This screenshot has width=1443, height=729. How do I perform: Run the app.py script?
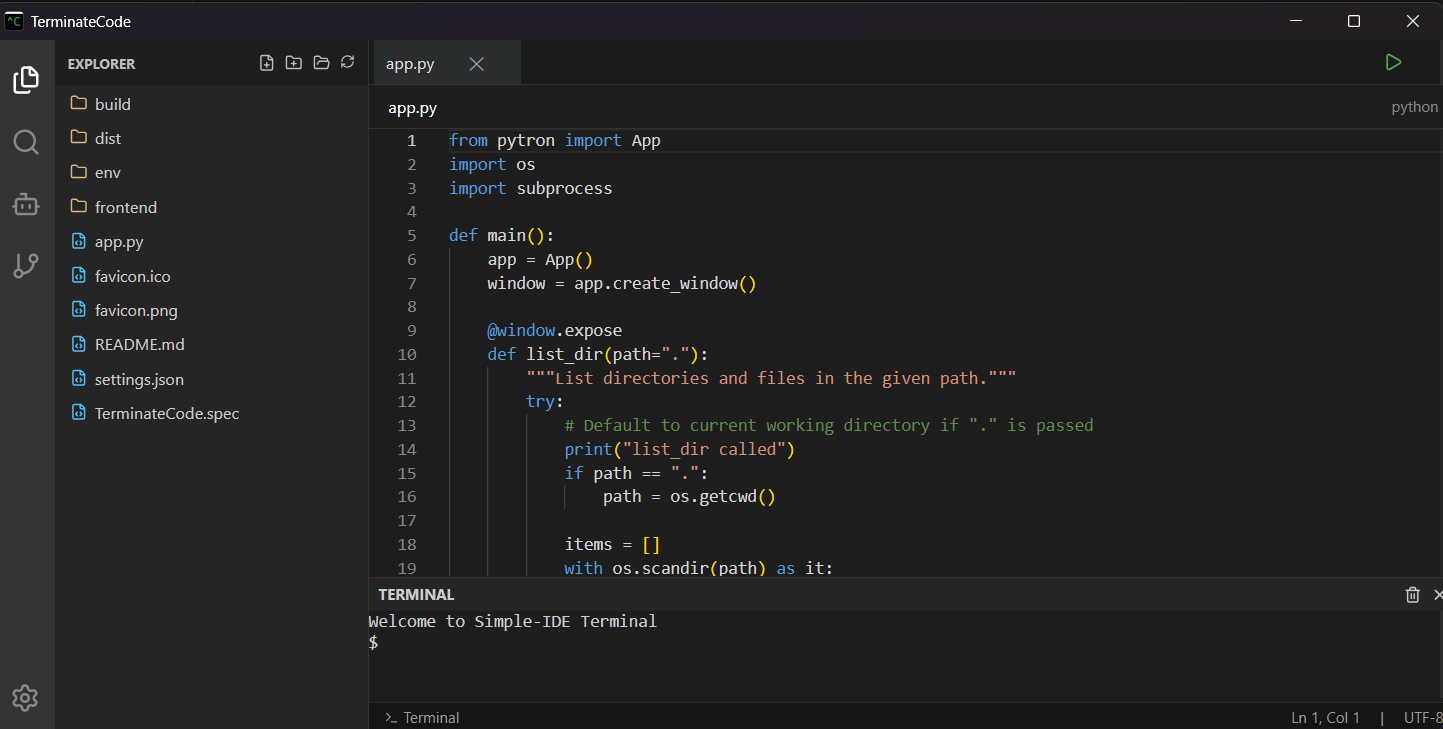click(1393, 61)
